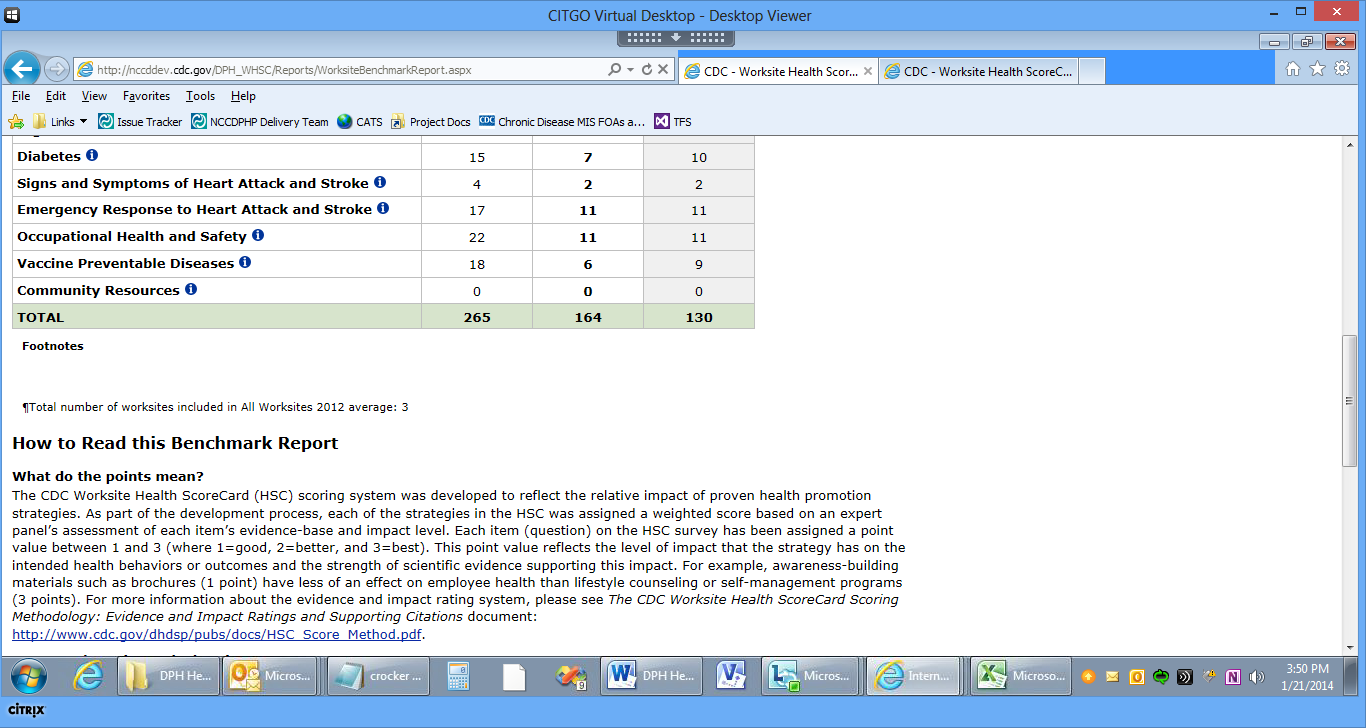Screen dimensions: 1366x728
Task: Open the Outlook taskbar window
Action: 270,676
